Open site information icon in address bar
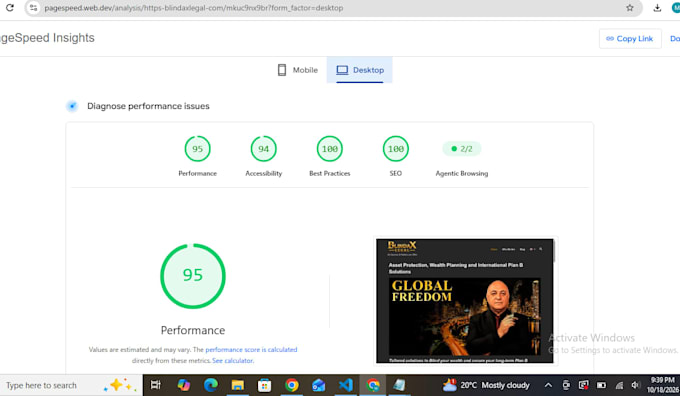 tap(33, 8)
